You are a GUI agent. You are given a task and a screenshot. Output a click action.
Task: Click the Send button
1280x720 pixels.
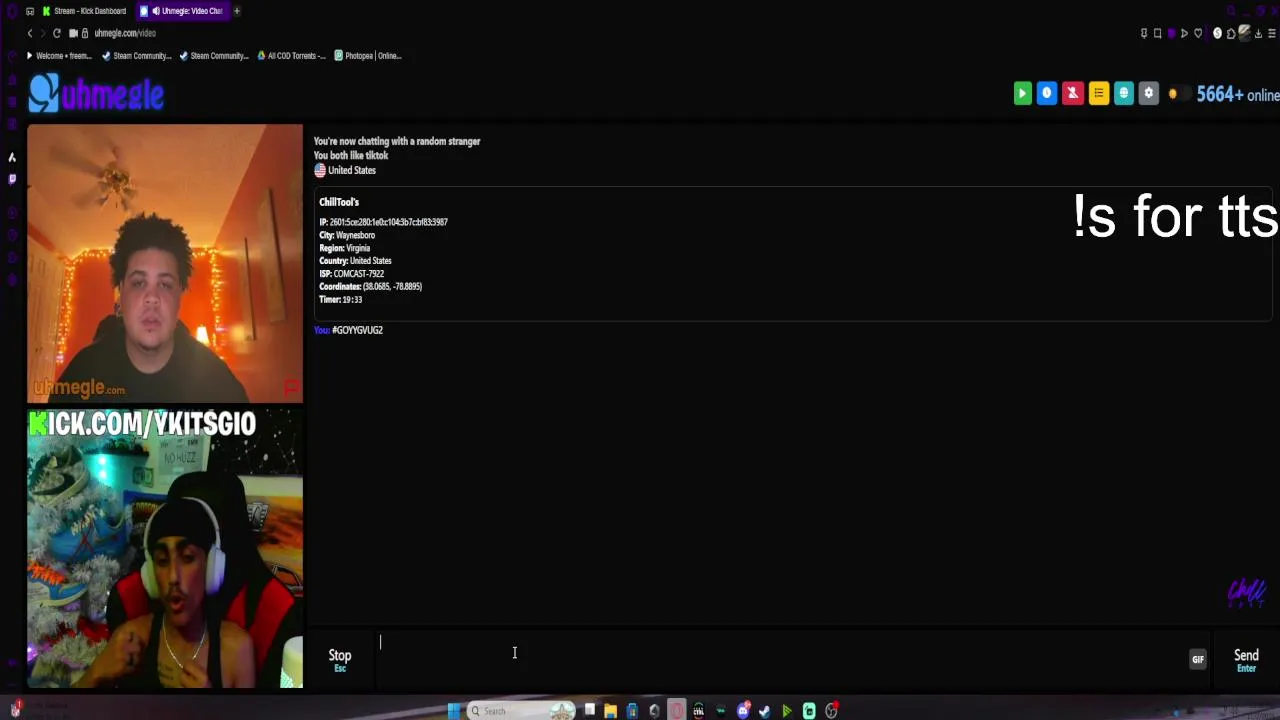click(1246, 659)
